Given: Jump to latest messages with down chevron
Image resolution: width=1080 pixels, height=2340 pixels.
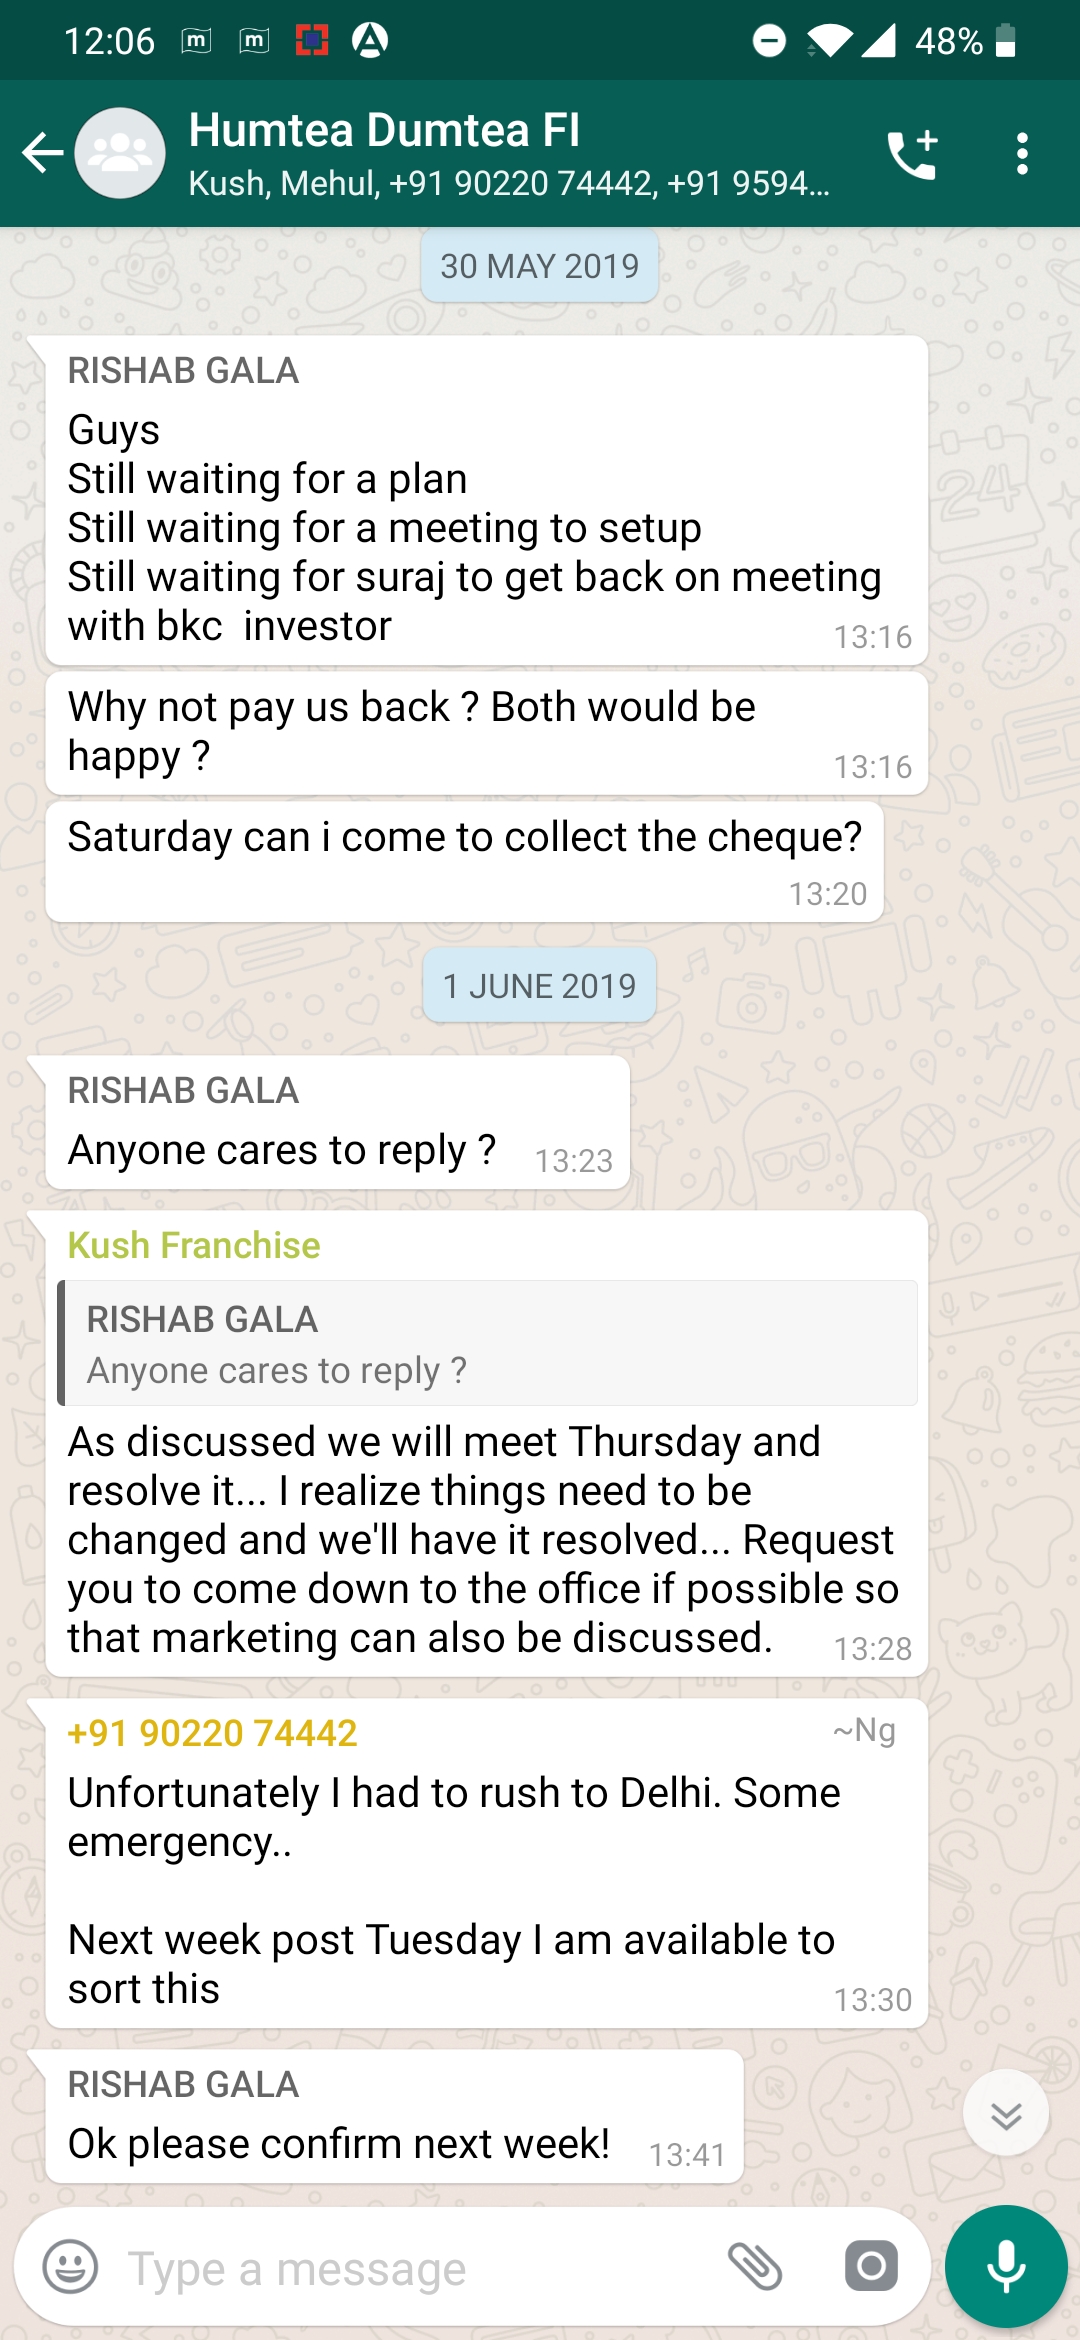Looking at the screenshot, I should (1006, 2114).
